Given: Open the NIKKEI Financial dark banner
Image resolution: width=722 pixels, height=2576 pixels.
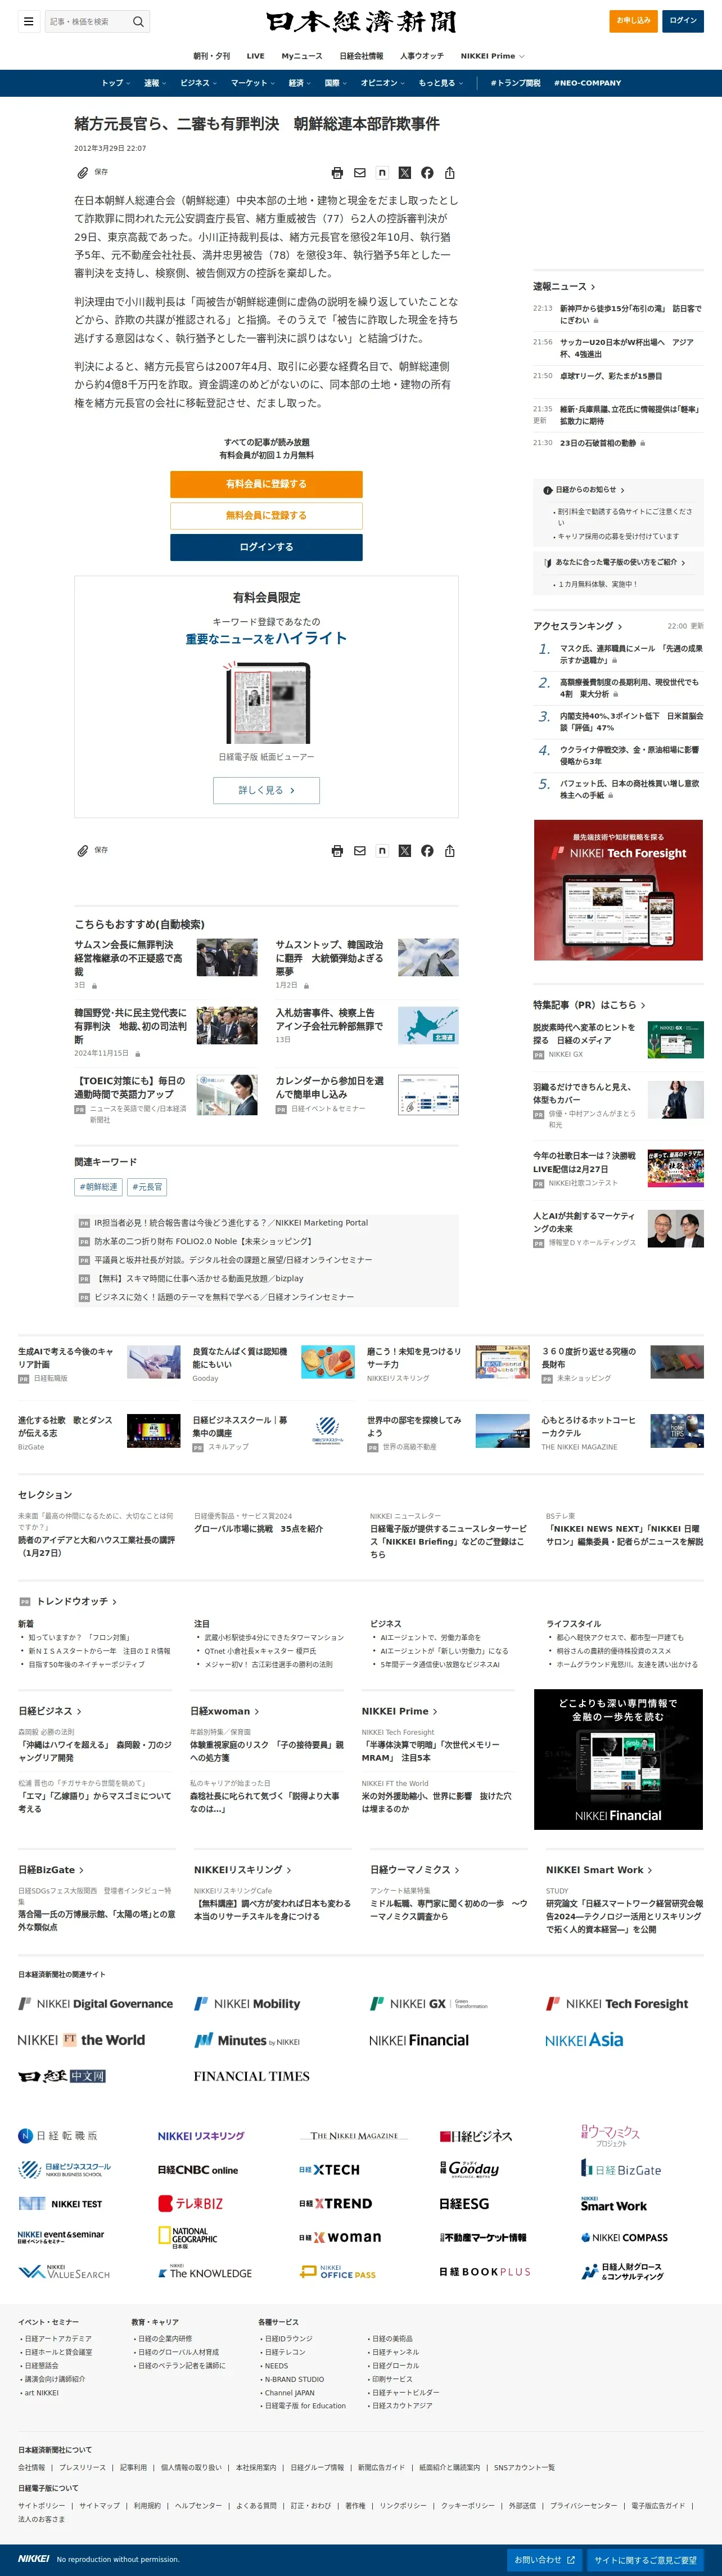Looking at the screenshot, I should pyautogui.click(x=618, y=1759).
